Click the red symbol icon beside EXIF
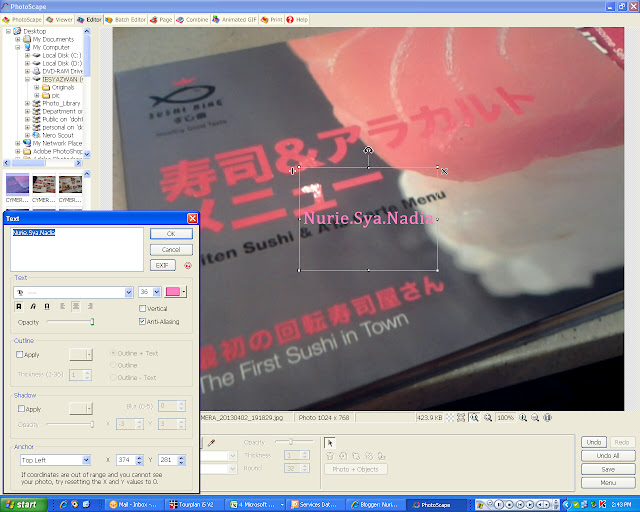This screenshot has width=640, height=512. click(187, 265)
